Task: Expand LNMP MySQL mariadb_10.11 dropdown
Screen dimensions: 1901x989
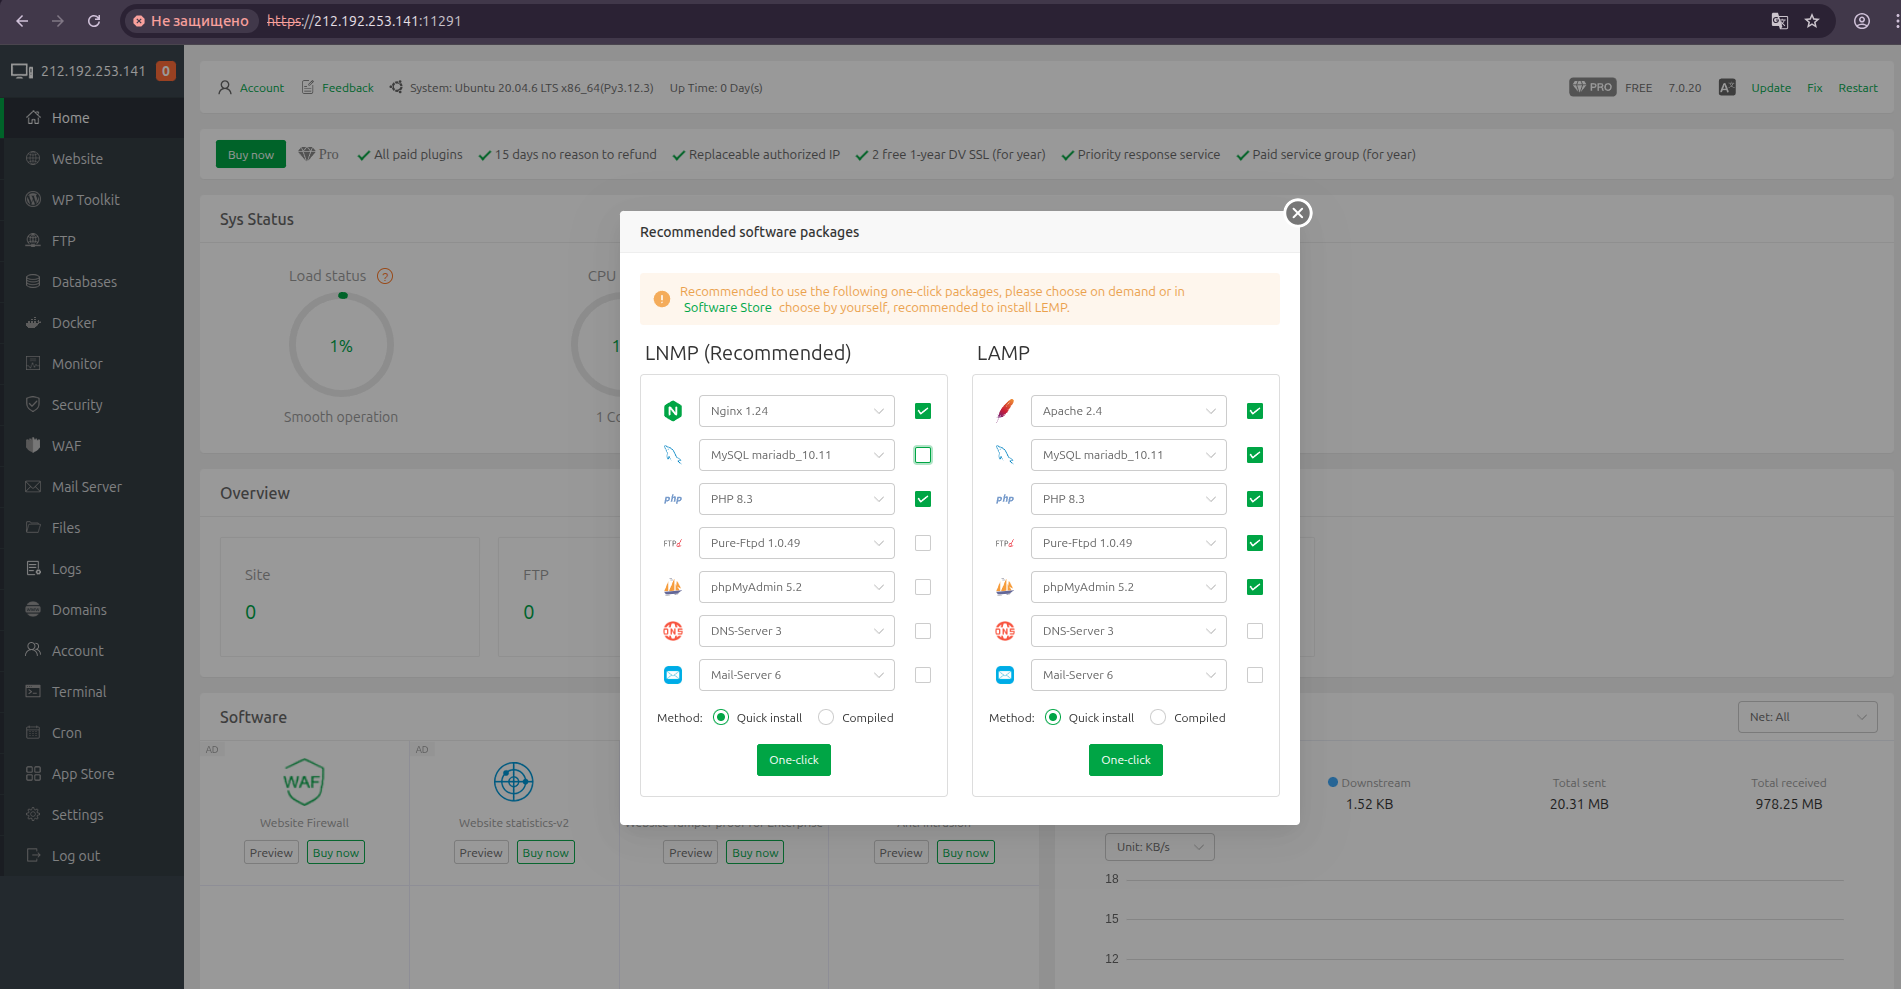Action: point(797,455)
